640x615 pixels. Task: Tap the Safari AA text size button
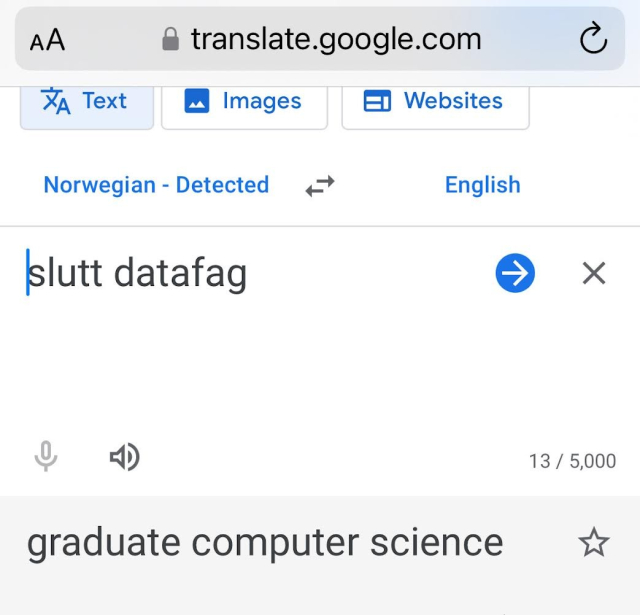(x=47, y=40)
